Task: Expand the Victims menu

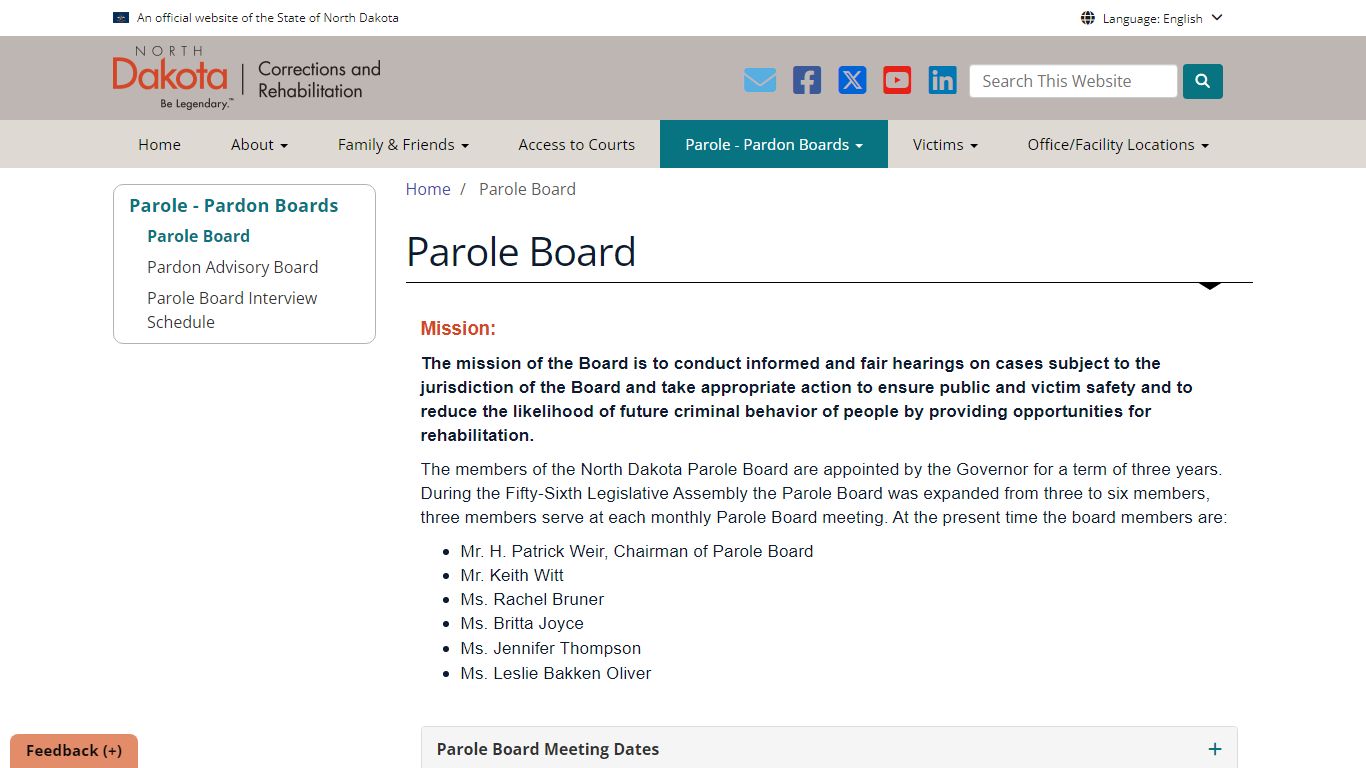Action: pos(945,144)
